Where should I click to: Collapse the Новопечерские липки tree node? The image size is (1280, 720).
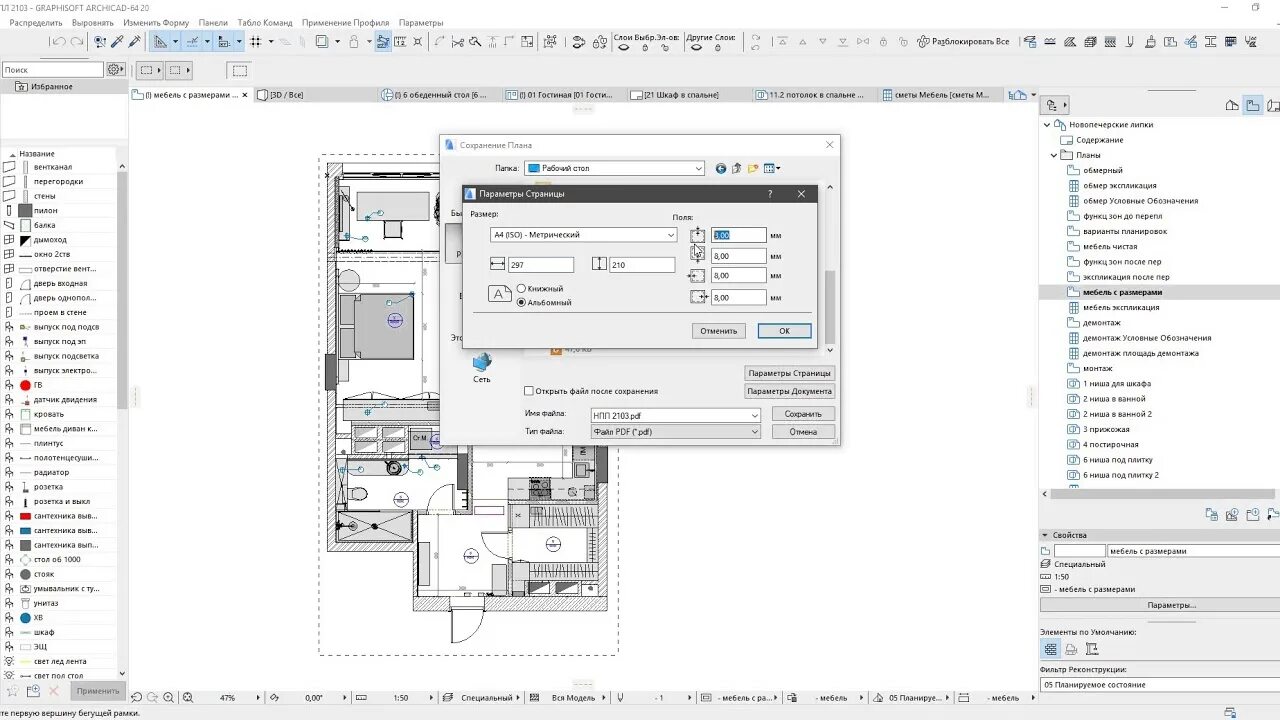(x=1048, y=125)
